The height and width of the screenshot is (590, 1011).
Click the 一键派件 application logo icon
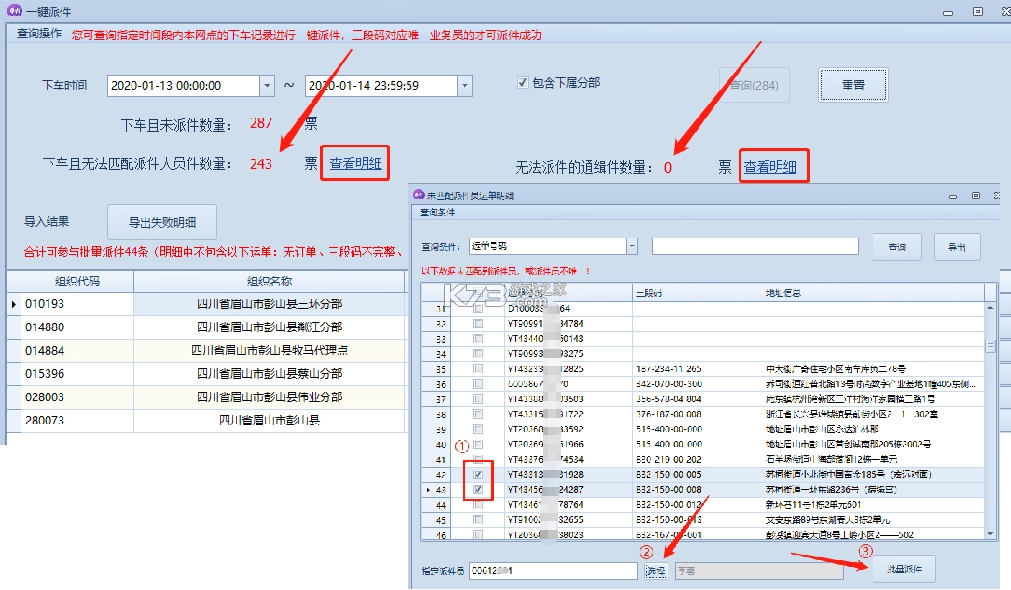(13, 11)
